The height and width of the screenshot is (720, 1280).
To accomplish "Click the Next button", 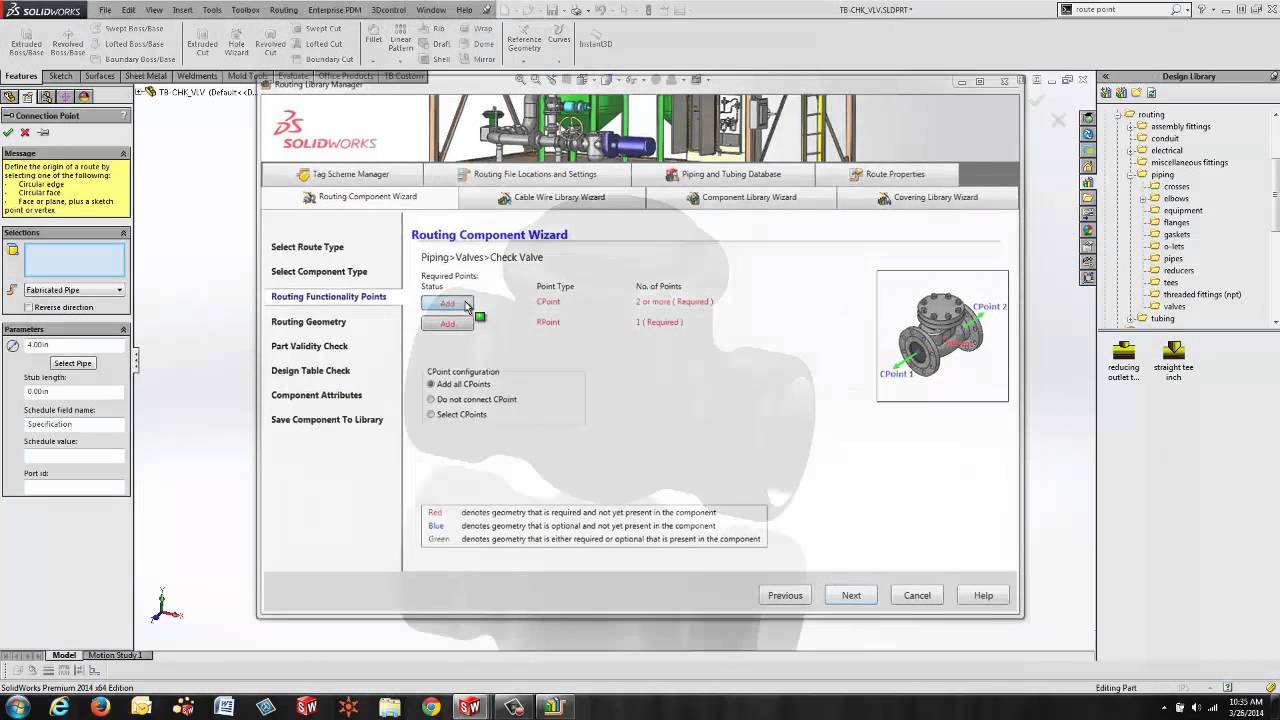I will (851, 595).
